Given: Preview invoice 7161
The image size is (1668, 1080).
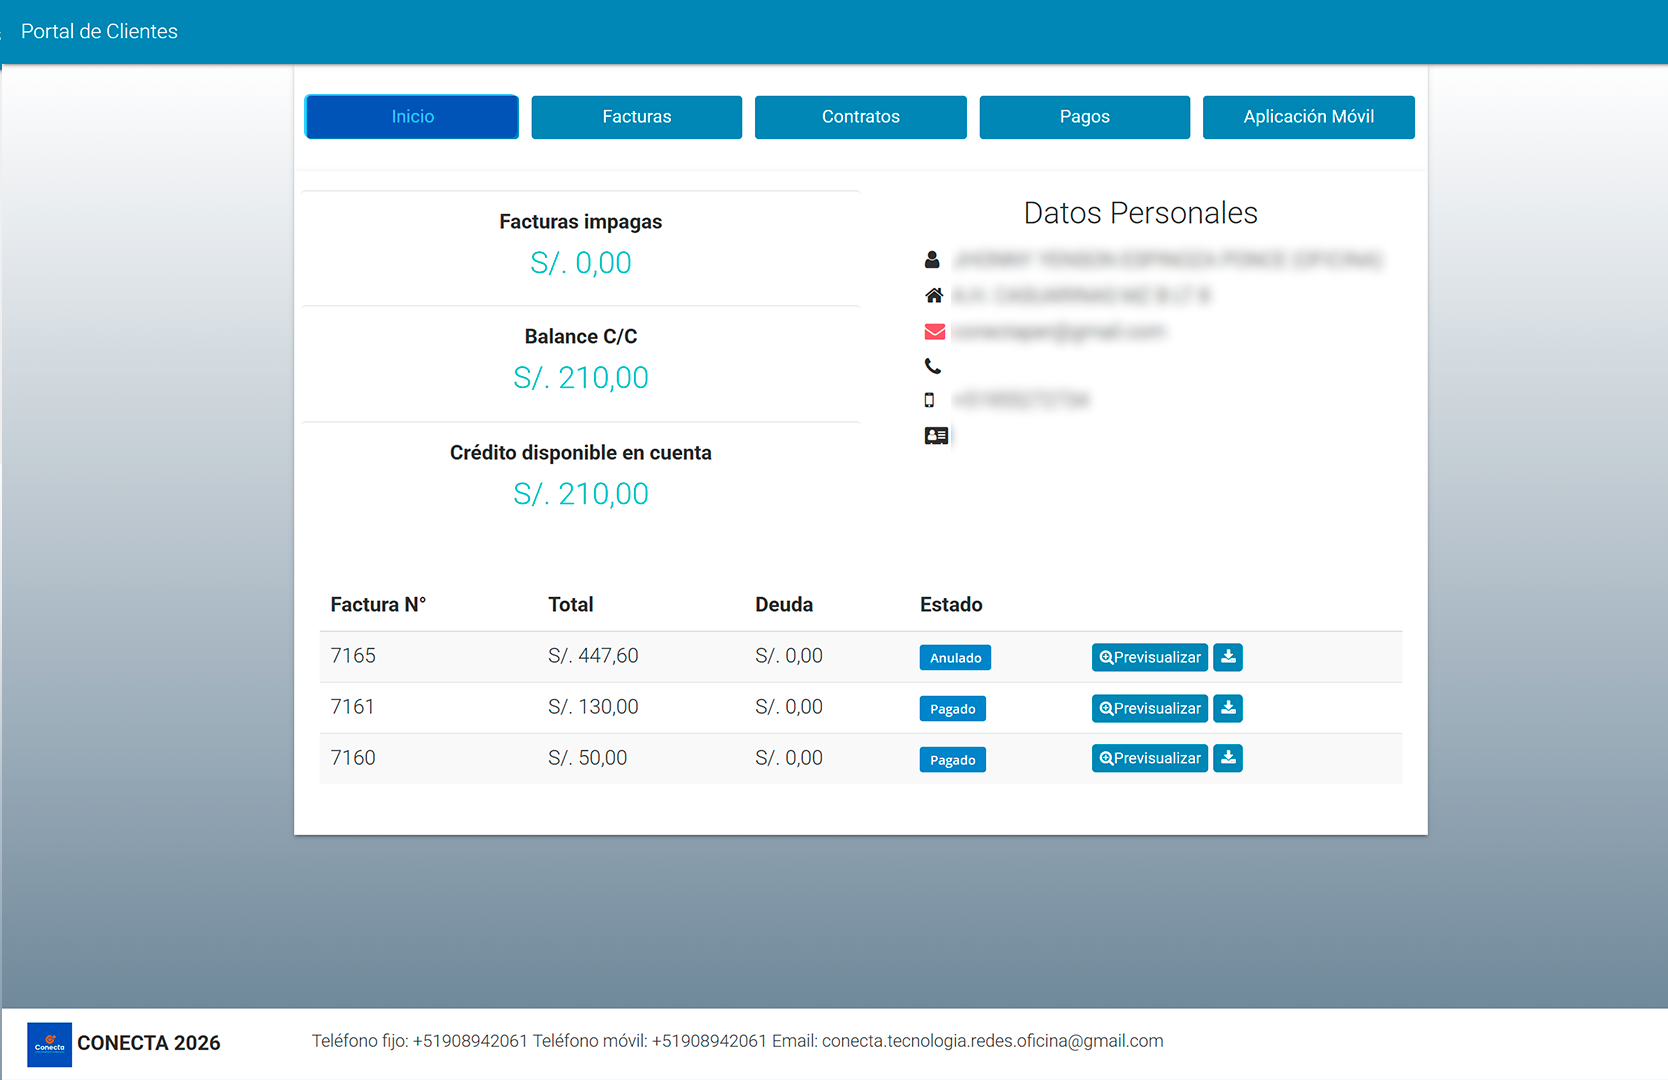Looking at the screenshot, I should [x=1150, y=708].
